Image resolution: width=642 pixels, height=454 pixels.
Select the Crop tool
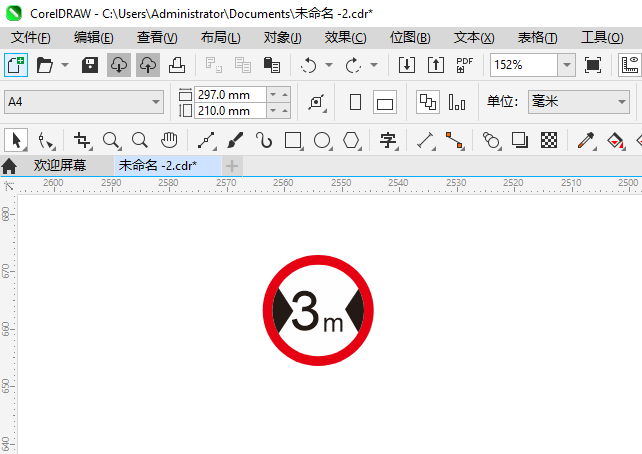click(x=83, y=140)
